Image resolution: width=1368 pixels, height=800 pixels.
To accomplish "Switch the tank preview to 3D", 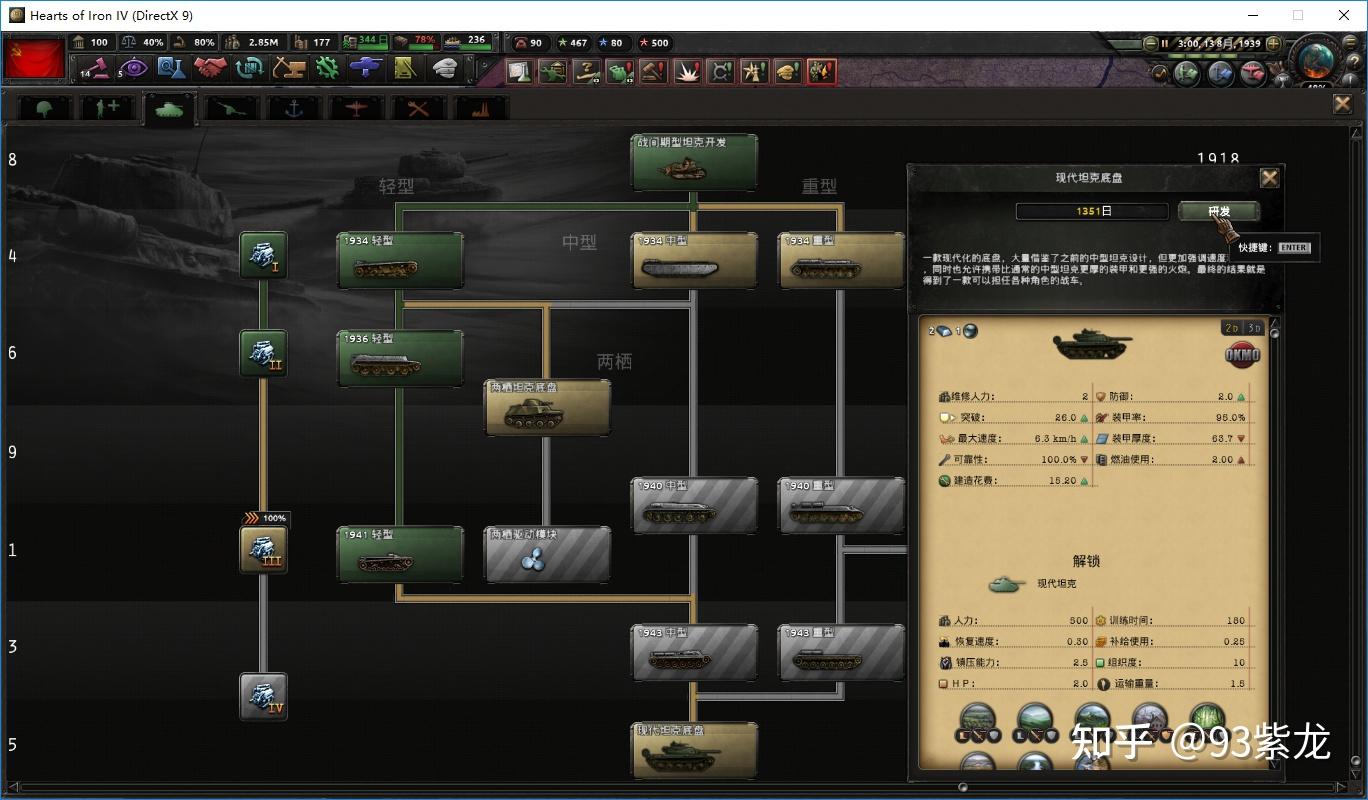I will click(1254, 328).
